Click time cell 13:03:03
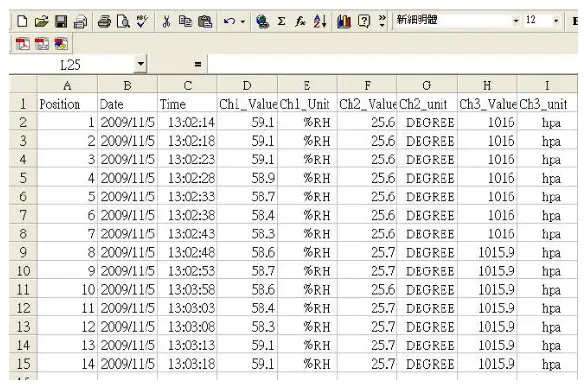 187,308
